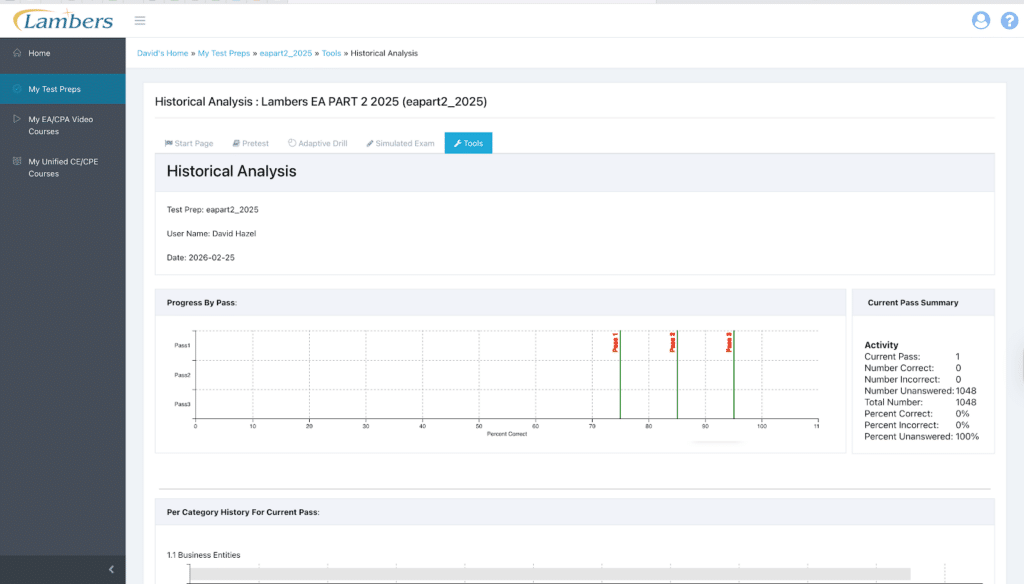Image resolution: width=1024 pixels, height=584 pixels.
Task: Click the Home icon in the sidebar
Action: [x=17, y=53]
